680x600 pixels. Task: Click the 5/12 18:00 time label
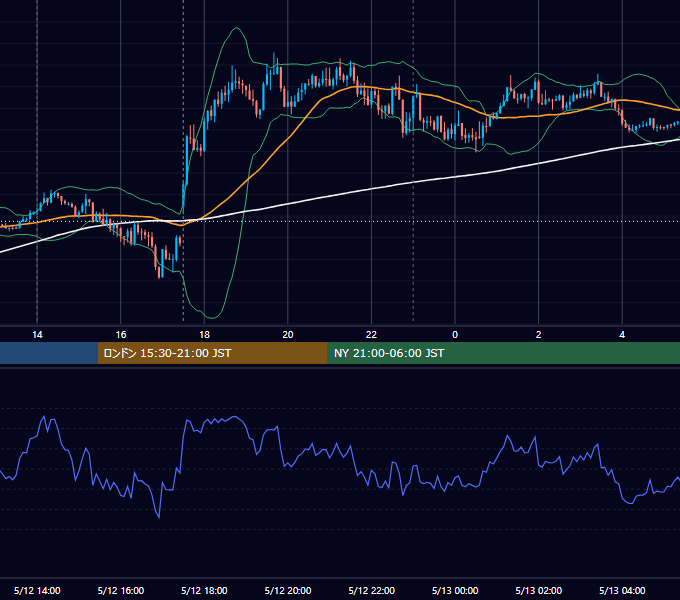coord(204,590)
